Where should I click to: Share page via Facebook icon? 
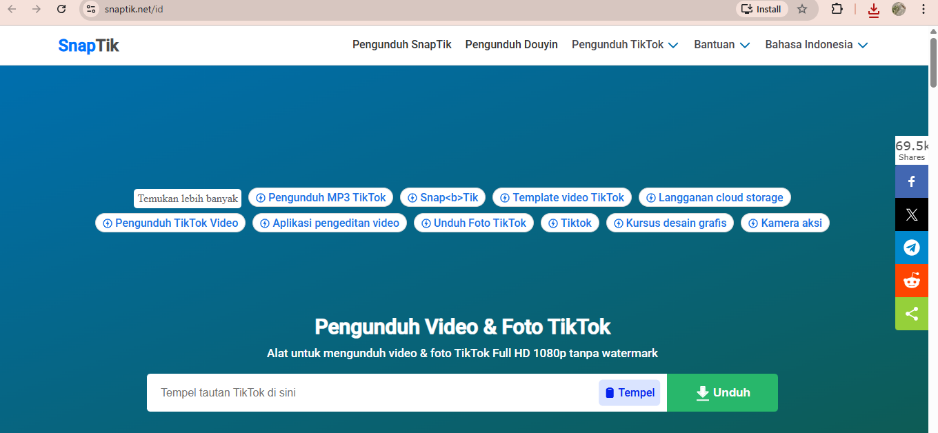[911, 182]
